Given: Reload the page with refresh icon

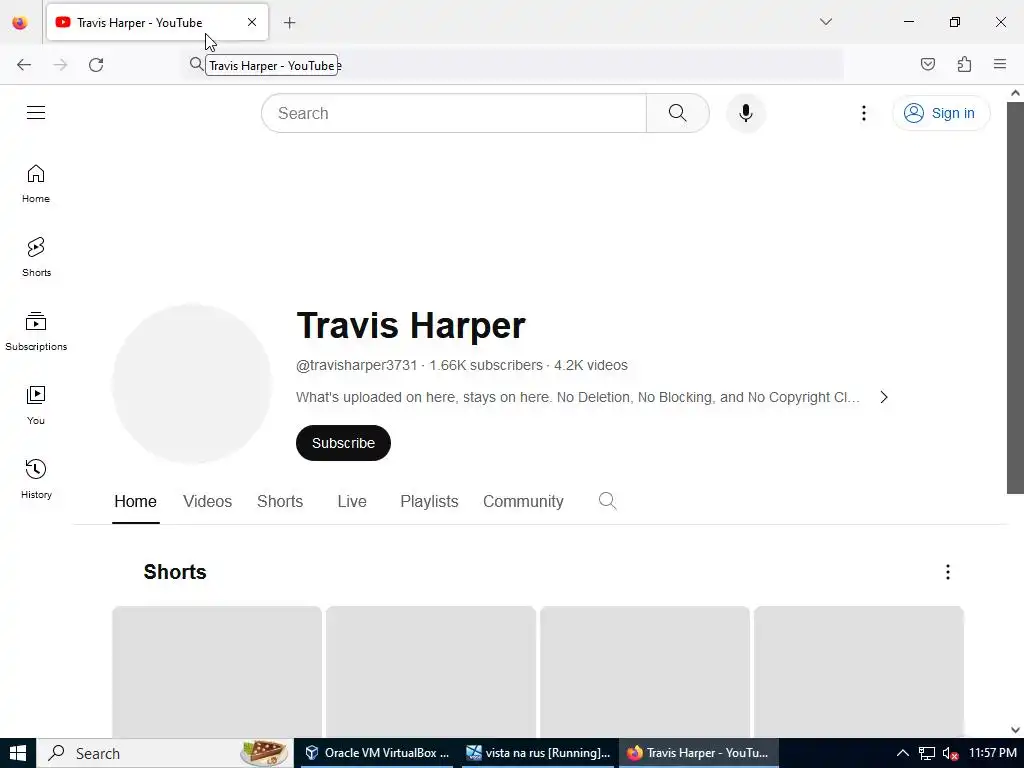Looking at the screenshot, I should click(x=96, y=65).
